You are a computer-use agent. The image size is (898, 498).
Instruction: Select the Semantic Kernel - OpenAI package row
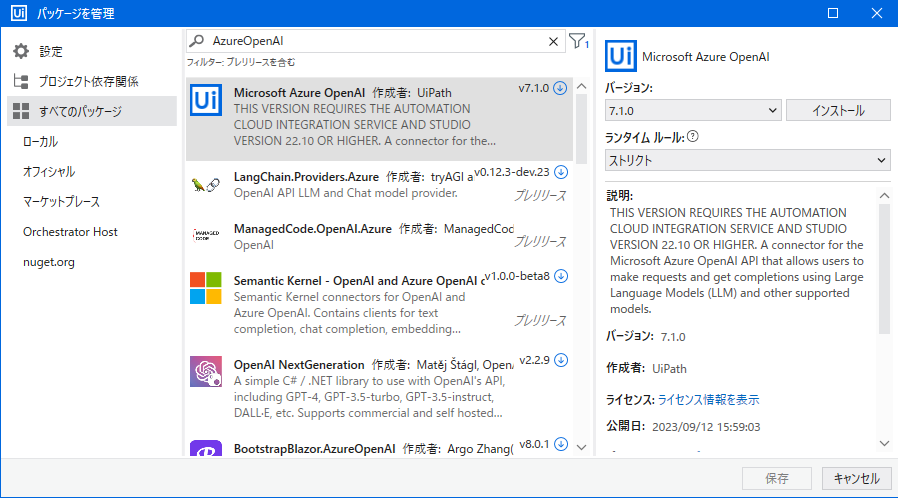379,305
